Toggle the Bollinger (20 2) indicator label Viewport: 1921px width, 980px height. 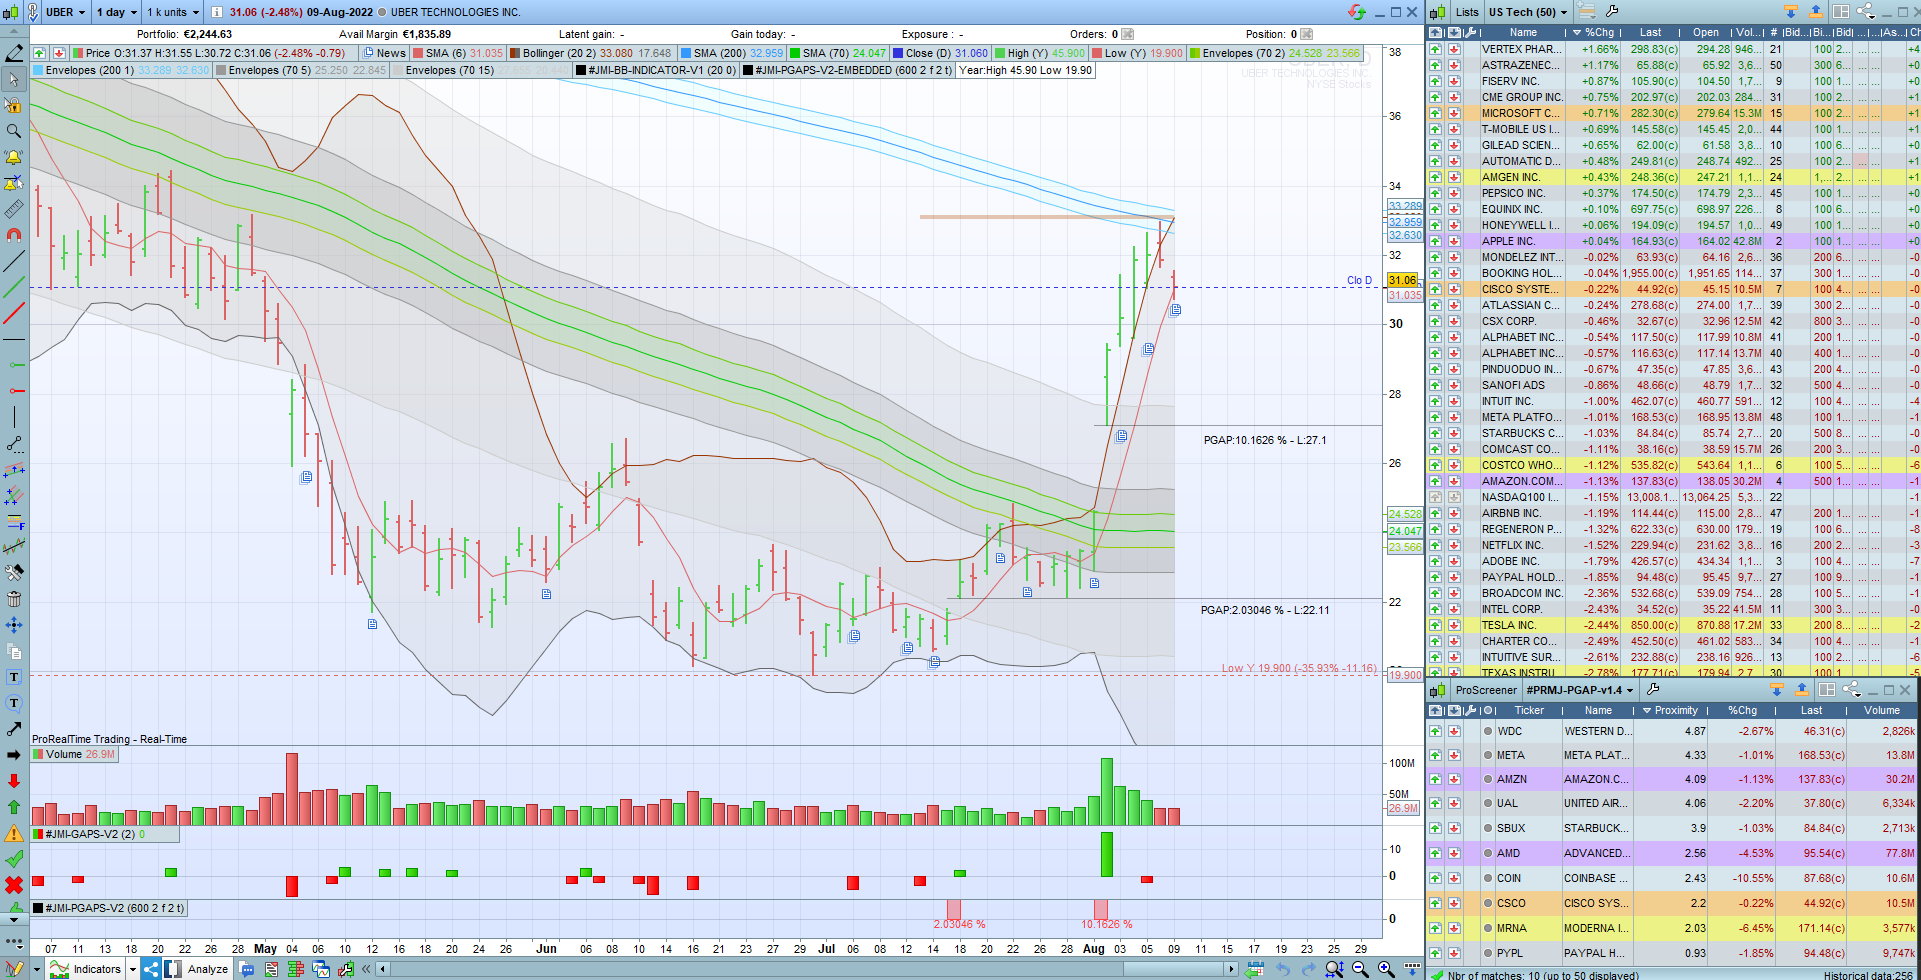click(590, 53)
